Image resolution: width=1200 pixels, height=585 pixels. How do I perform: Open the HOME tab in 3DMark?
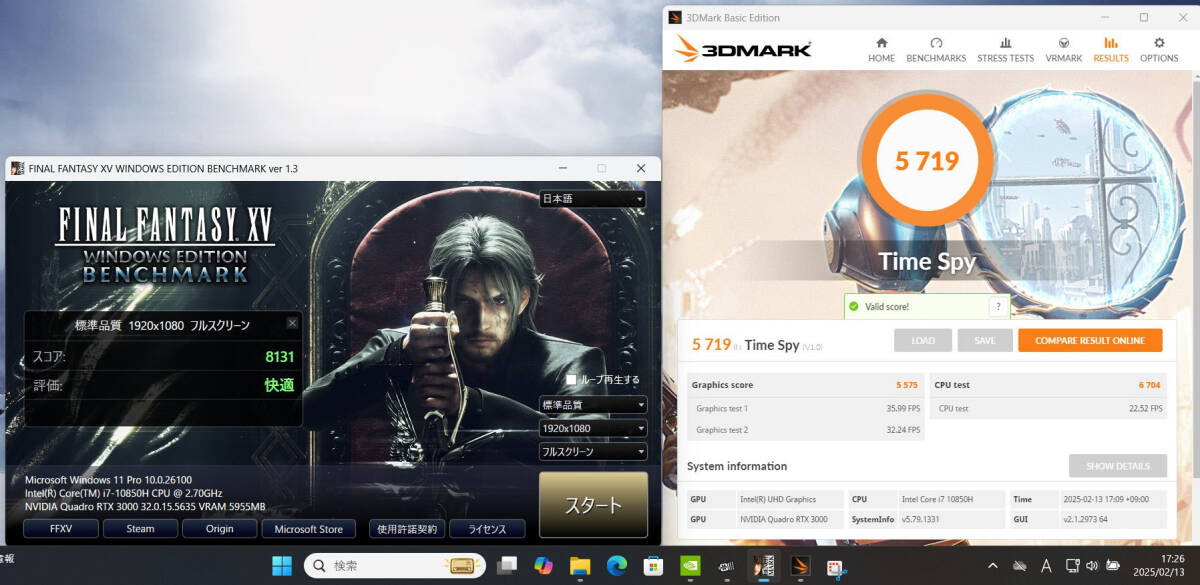[x=881, y=50]
